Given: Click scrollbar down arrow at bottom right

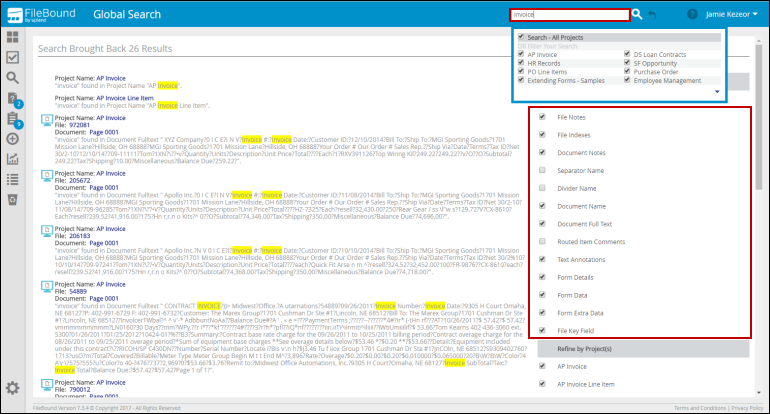Looking at the screenshot, I should pyautogui.click(x=759, y=393).
